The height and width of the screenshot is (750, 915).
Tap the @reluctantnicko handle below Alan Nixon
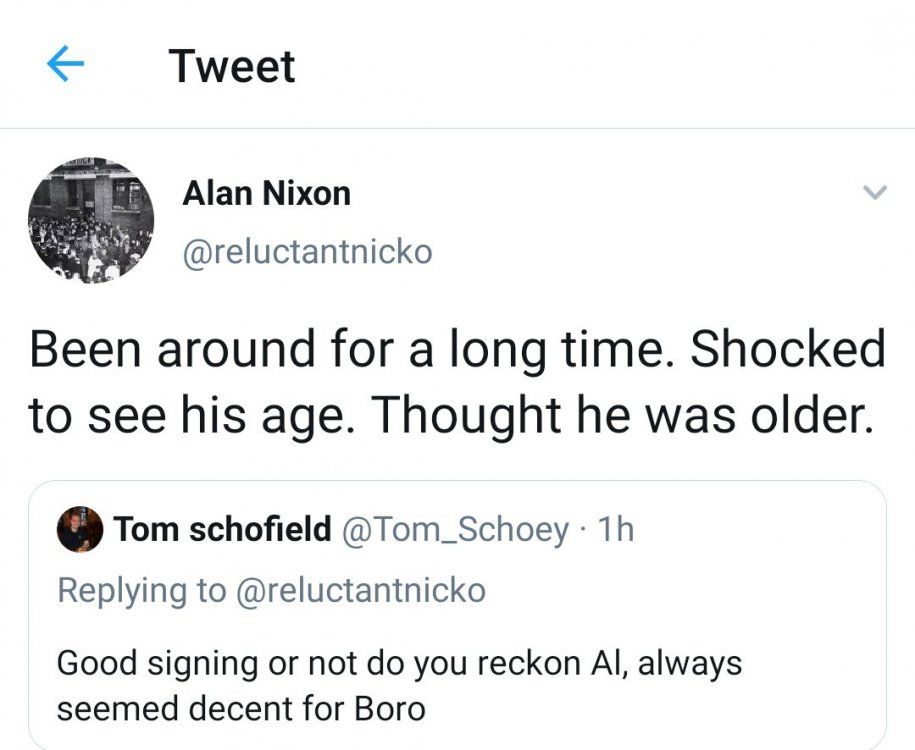(307, 252)
